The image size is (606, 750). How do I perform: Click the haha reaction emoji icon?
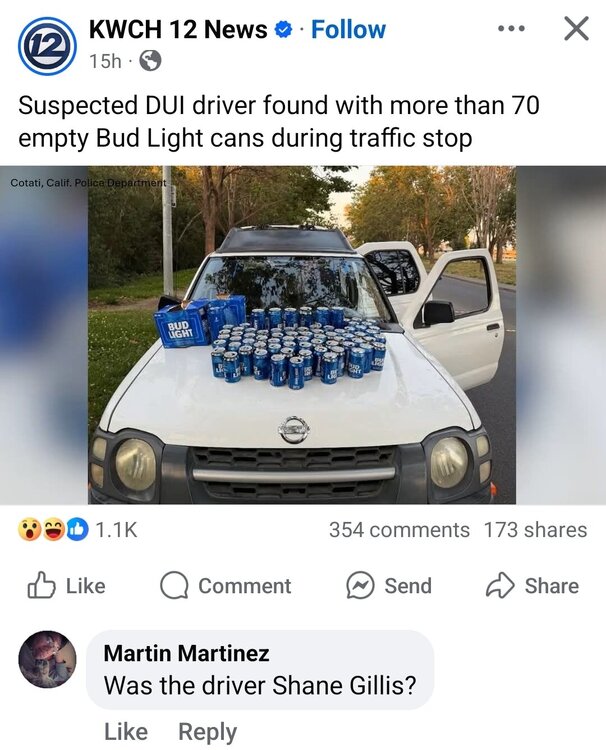click(53, 530)
